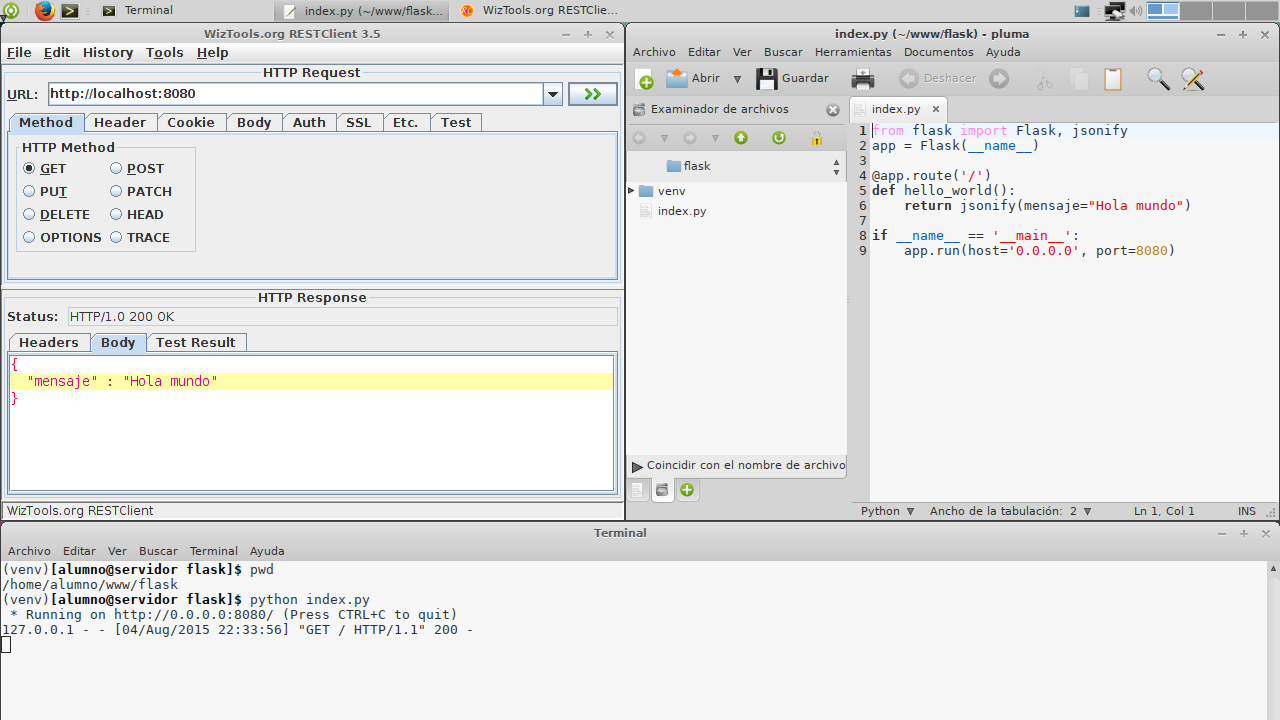The width and height of the screenshot is (1280, 720).
Task: Go up to parent folder in file browser
Action: [741, 138]
